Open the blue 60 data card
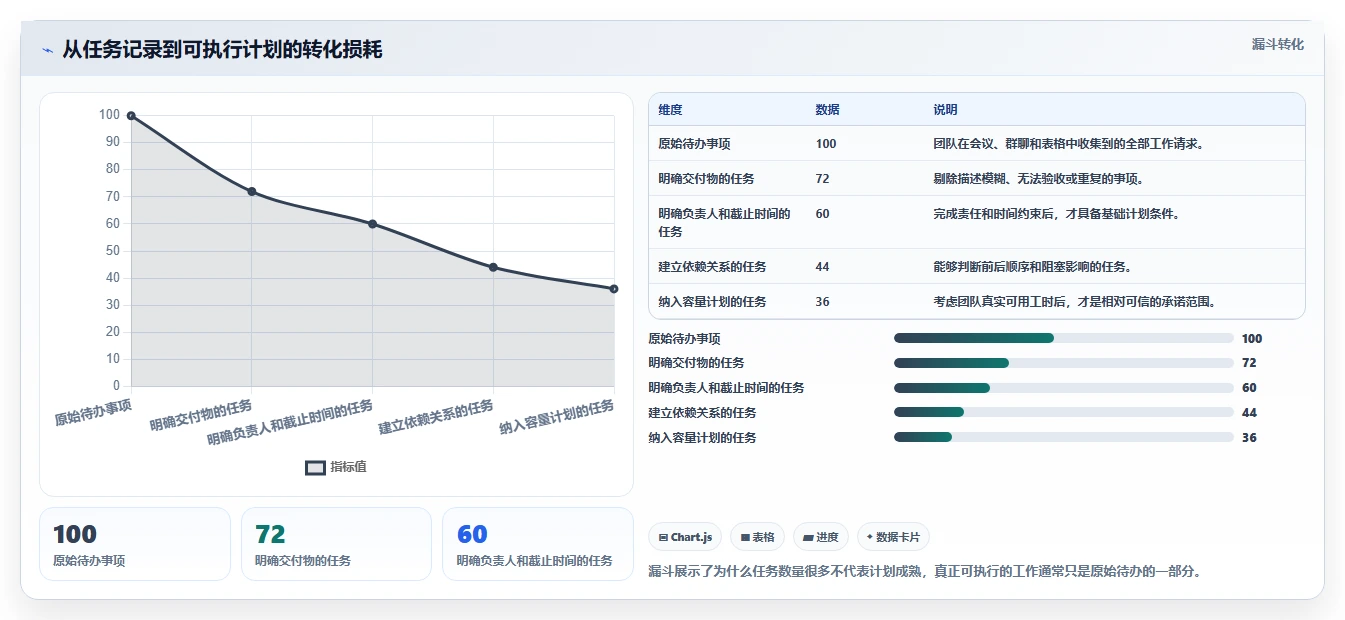 [x=538, y=544]
